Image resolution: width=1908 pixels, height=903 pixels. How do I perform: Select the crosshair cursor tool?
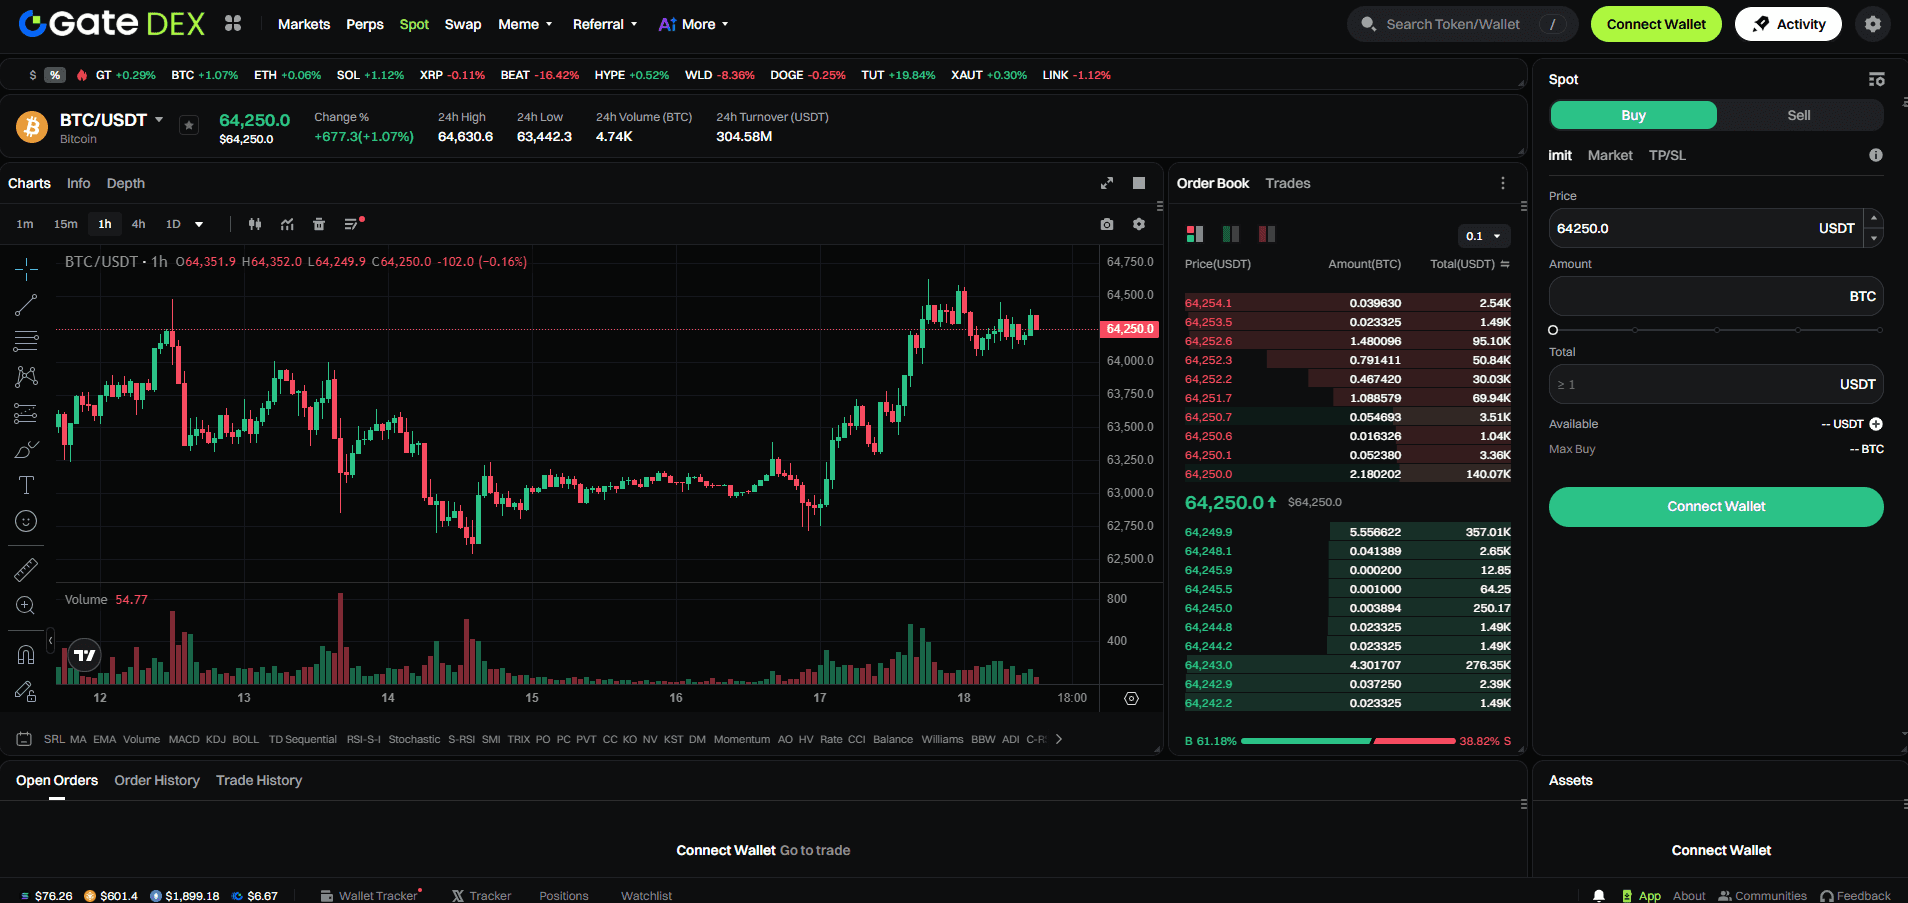[26, 268]
